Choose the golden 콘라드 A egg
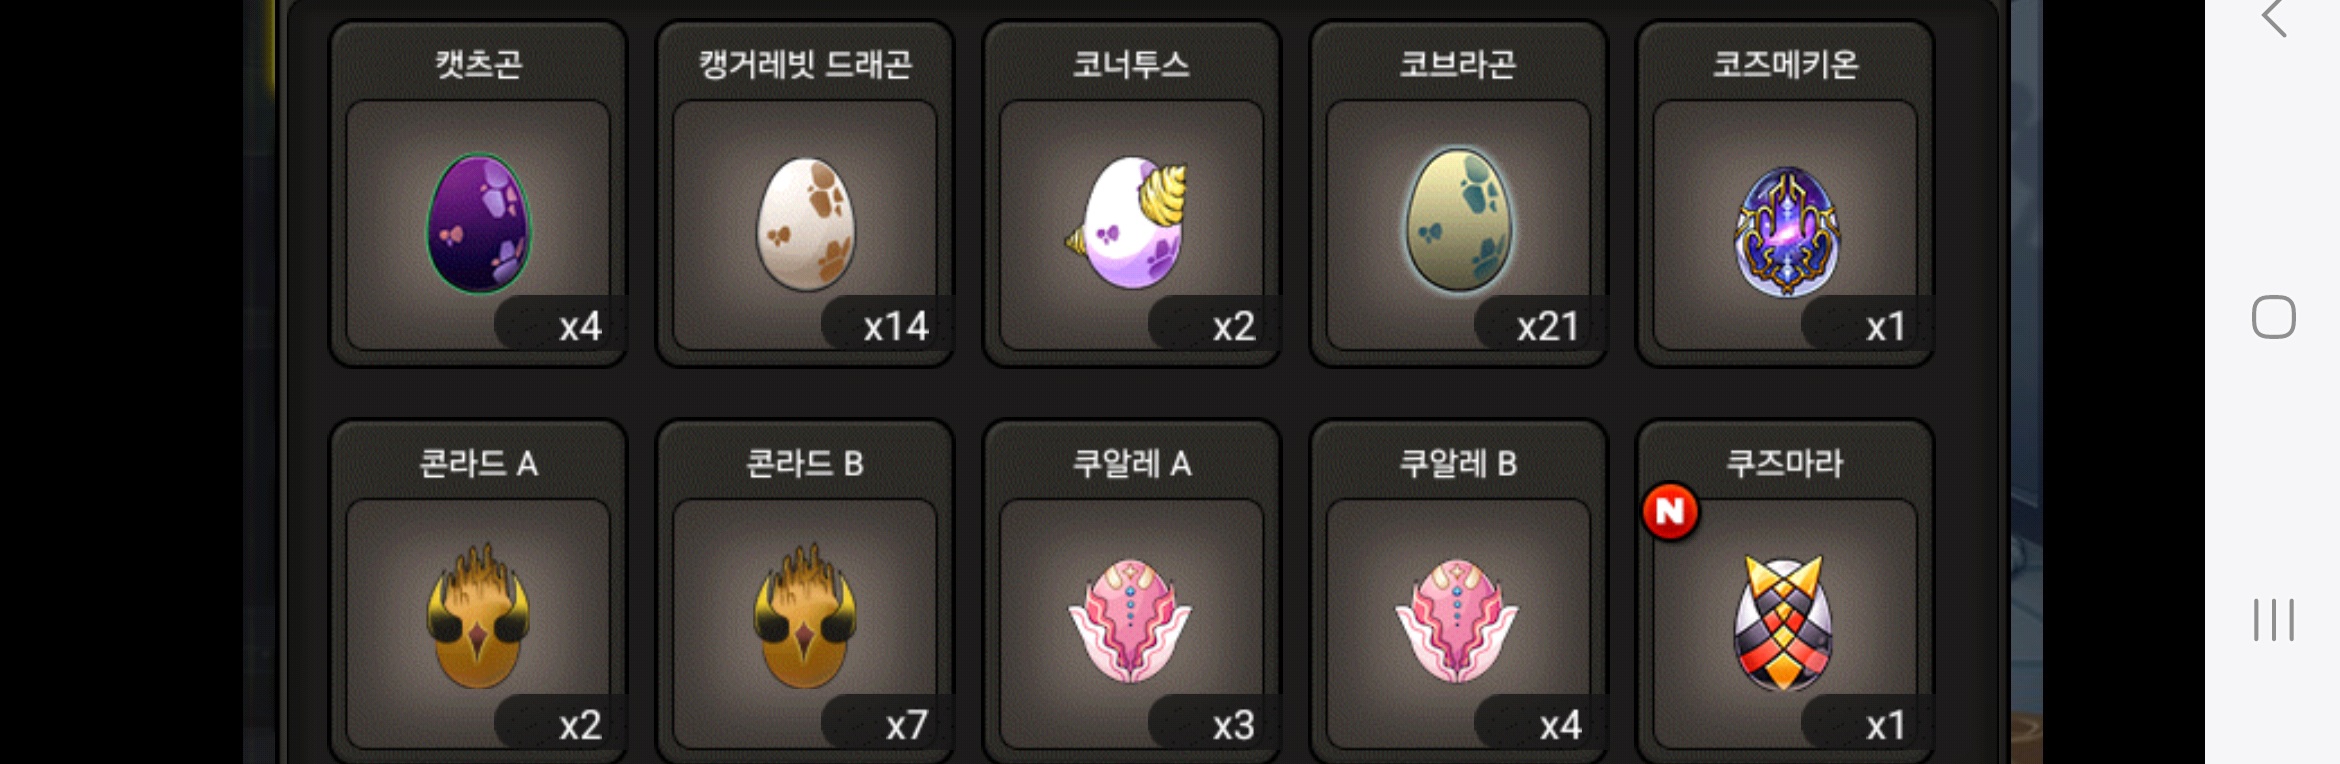This screenshot has height=764, width=2340. click(x=478, y=616)
